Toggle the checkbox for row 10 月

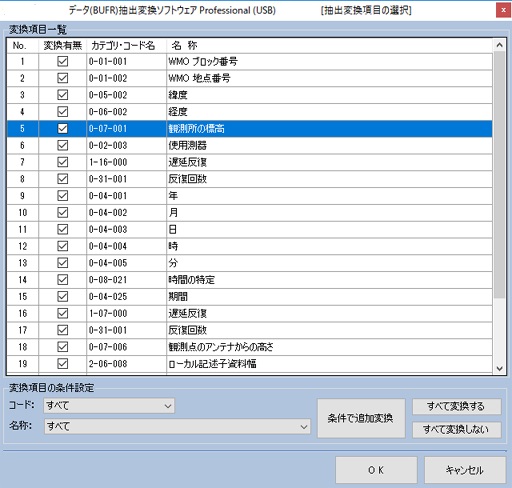point(63,213)
